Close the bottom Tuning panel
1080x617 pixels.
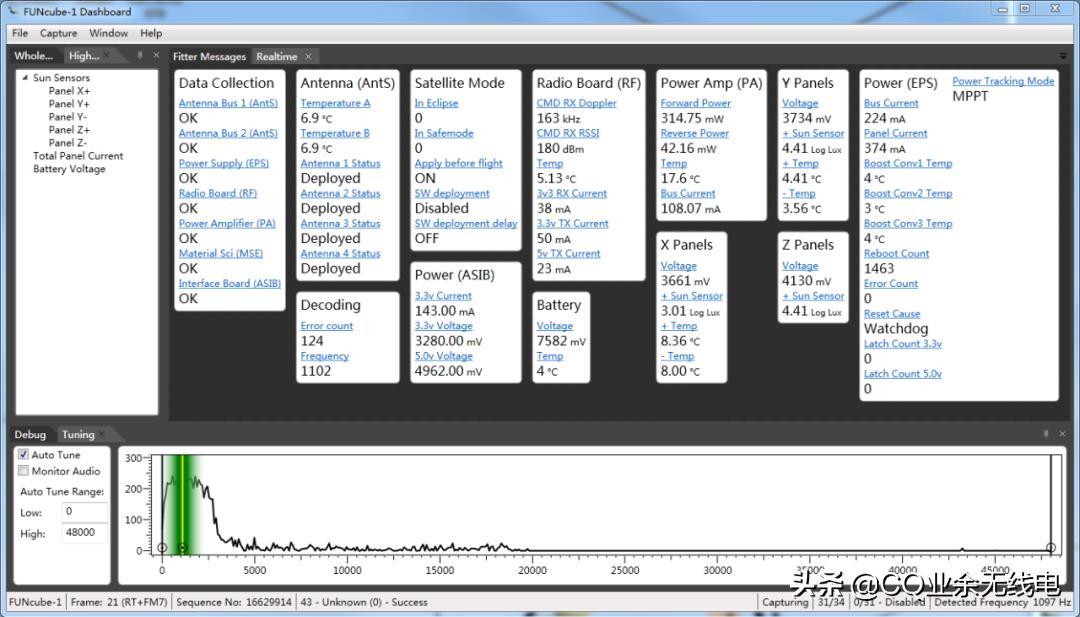(x=1062, y=434)
